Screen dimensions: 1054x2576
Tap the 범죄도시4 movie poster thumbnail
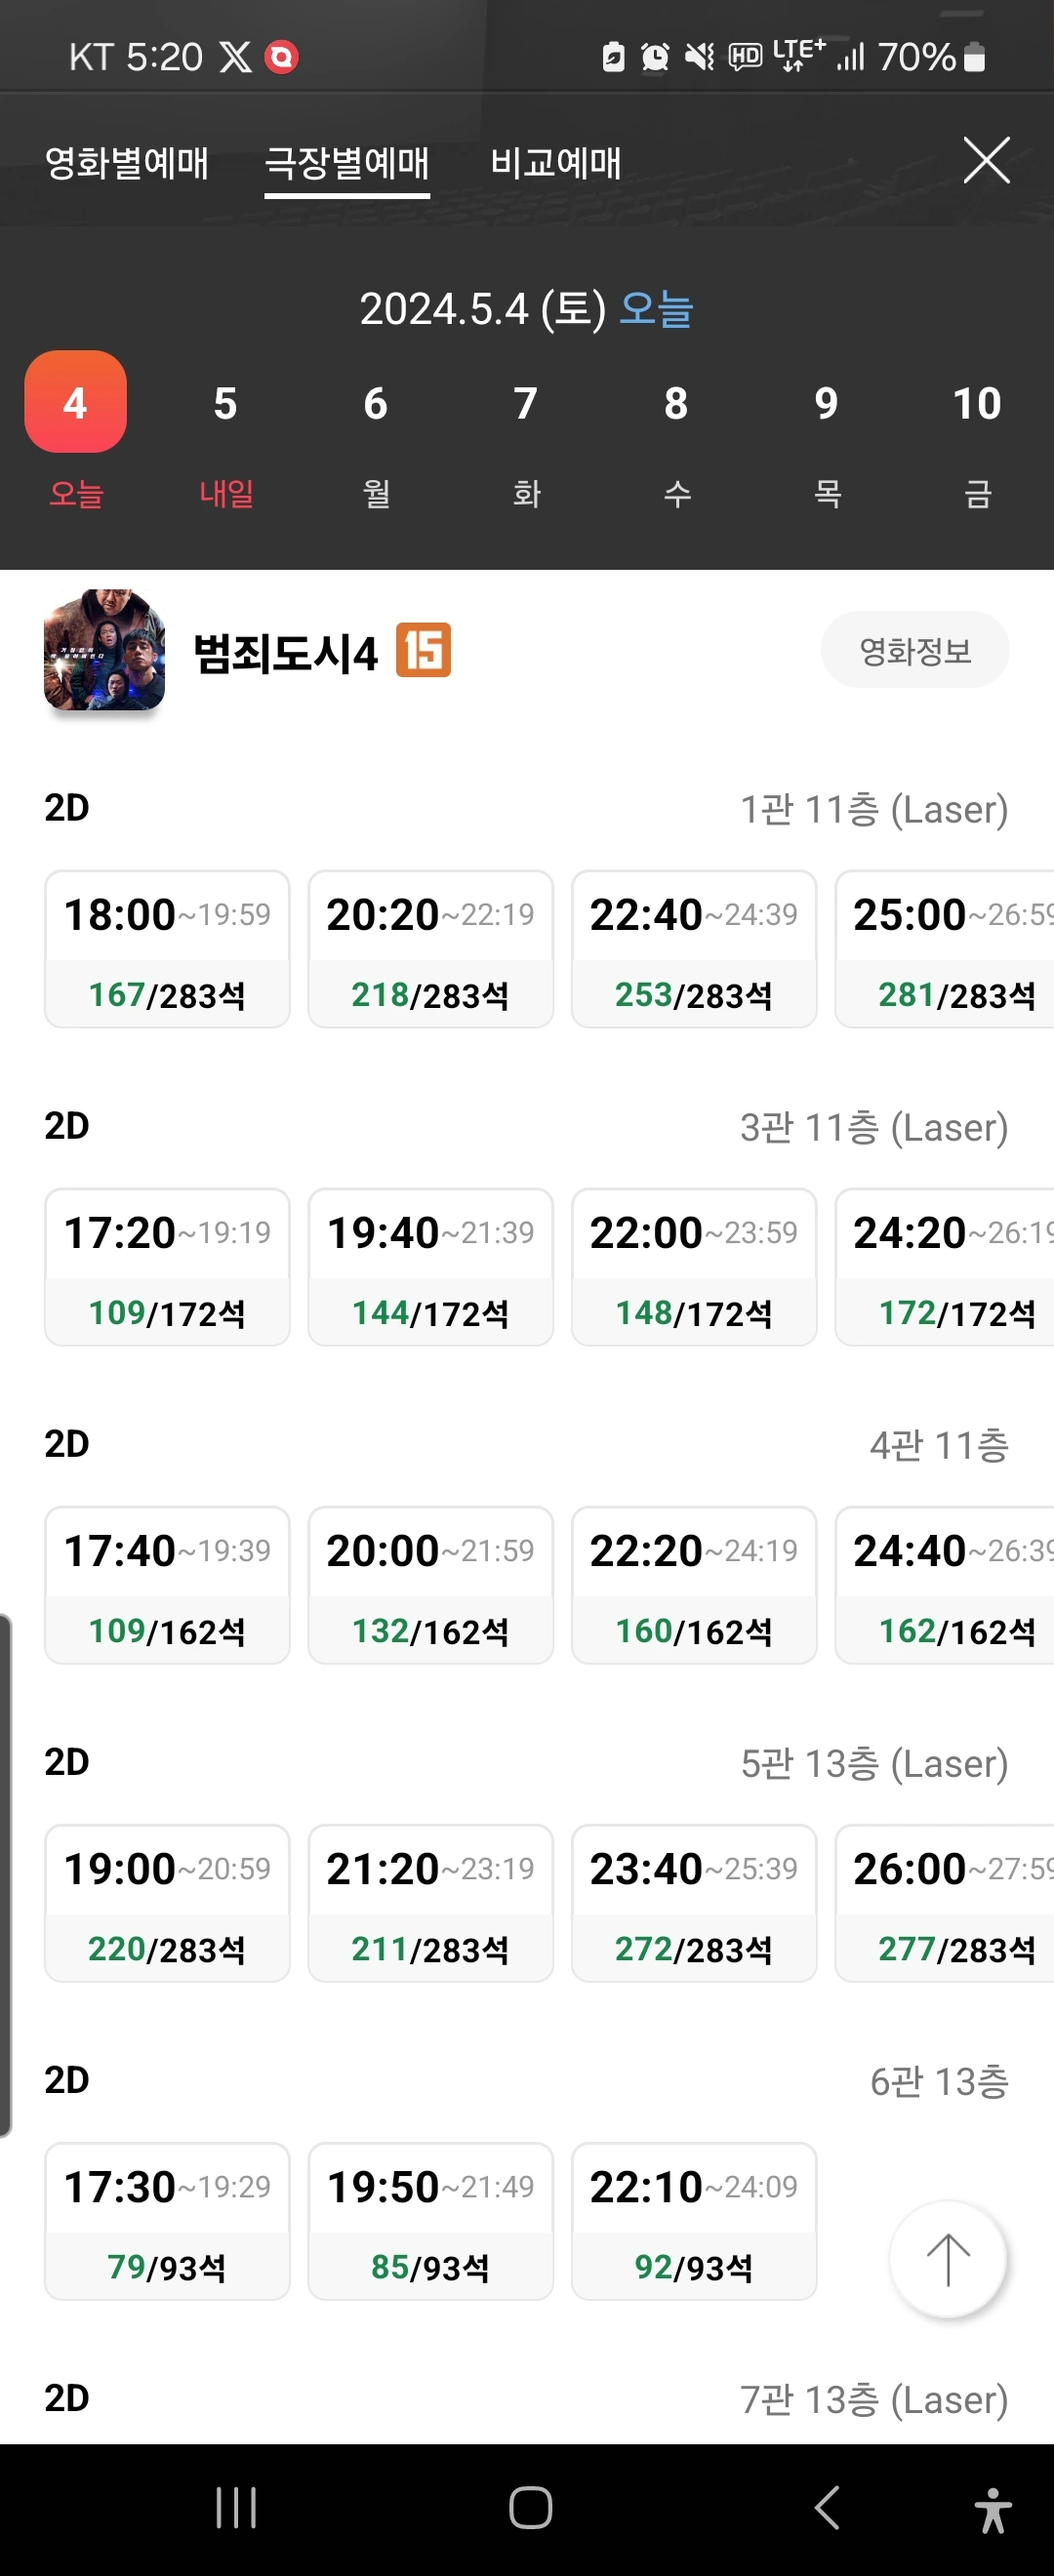tap(104, 650)
